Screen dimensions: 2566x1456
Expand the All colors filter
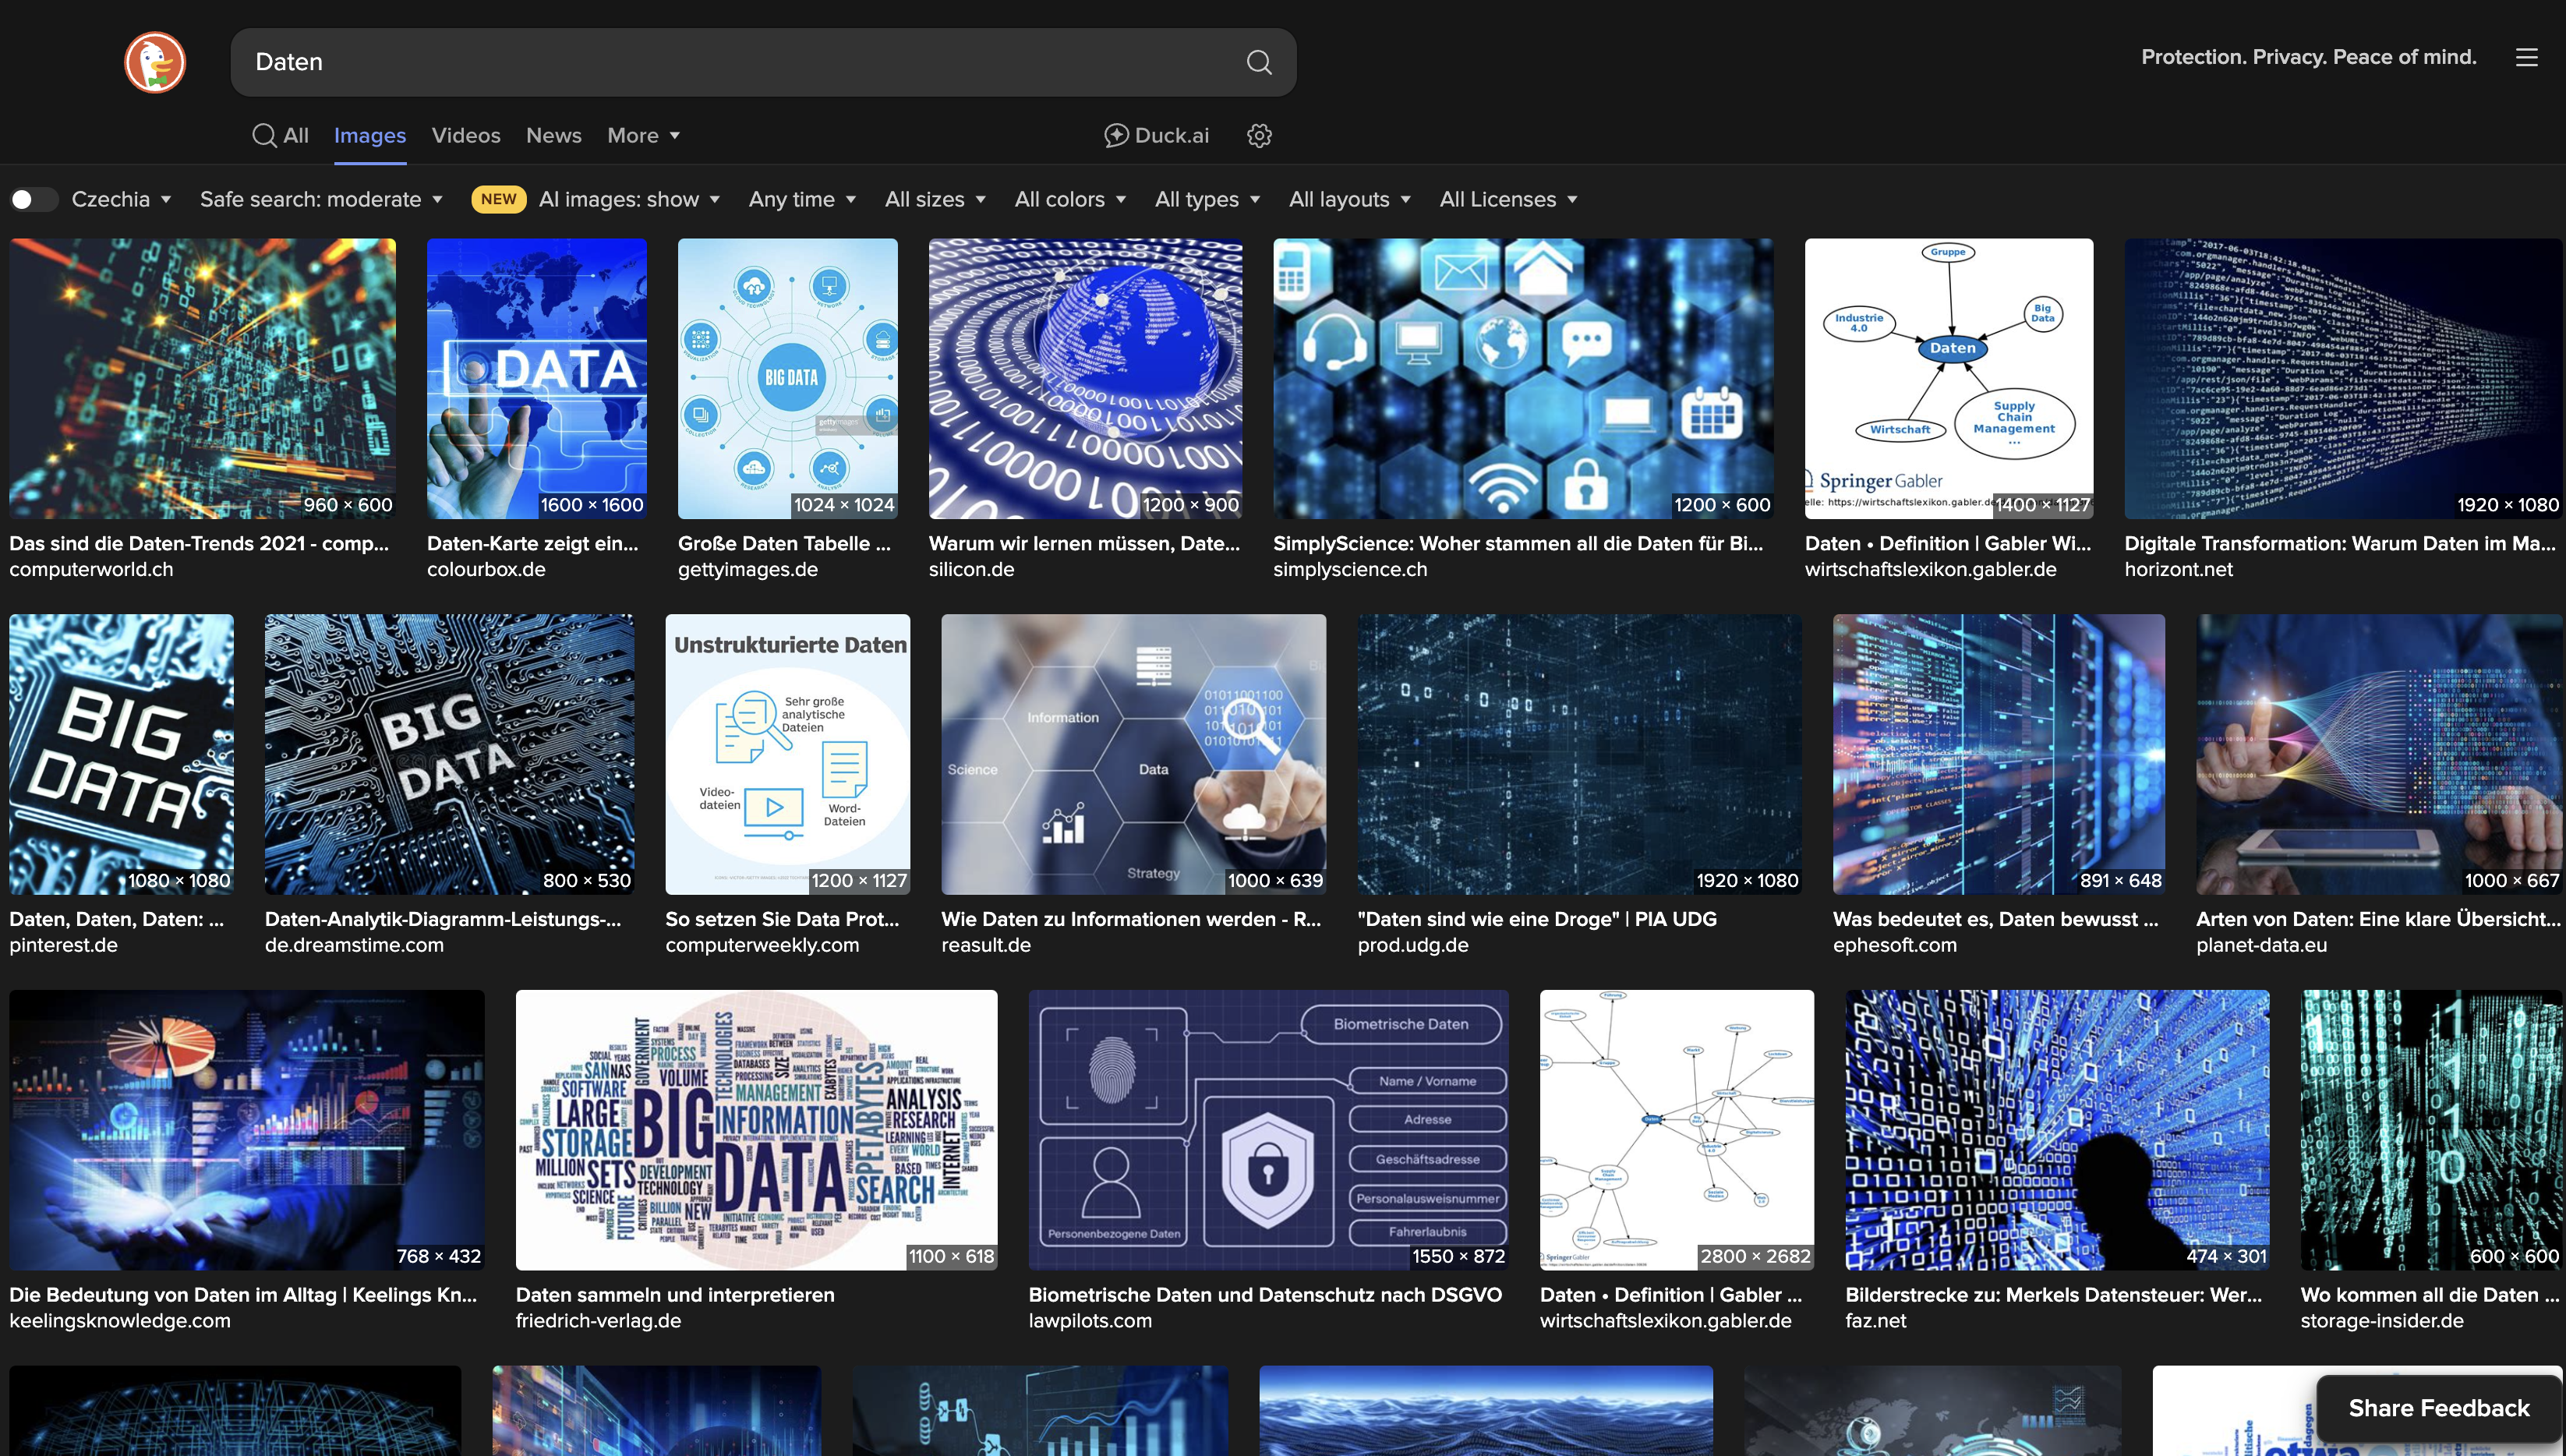tap(1070, 199)
